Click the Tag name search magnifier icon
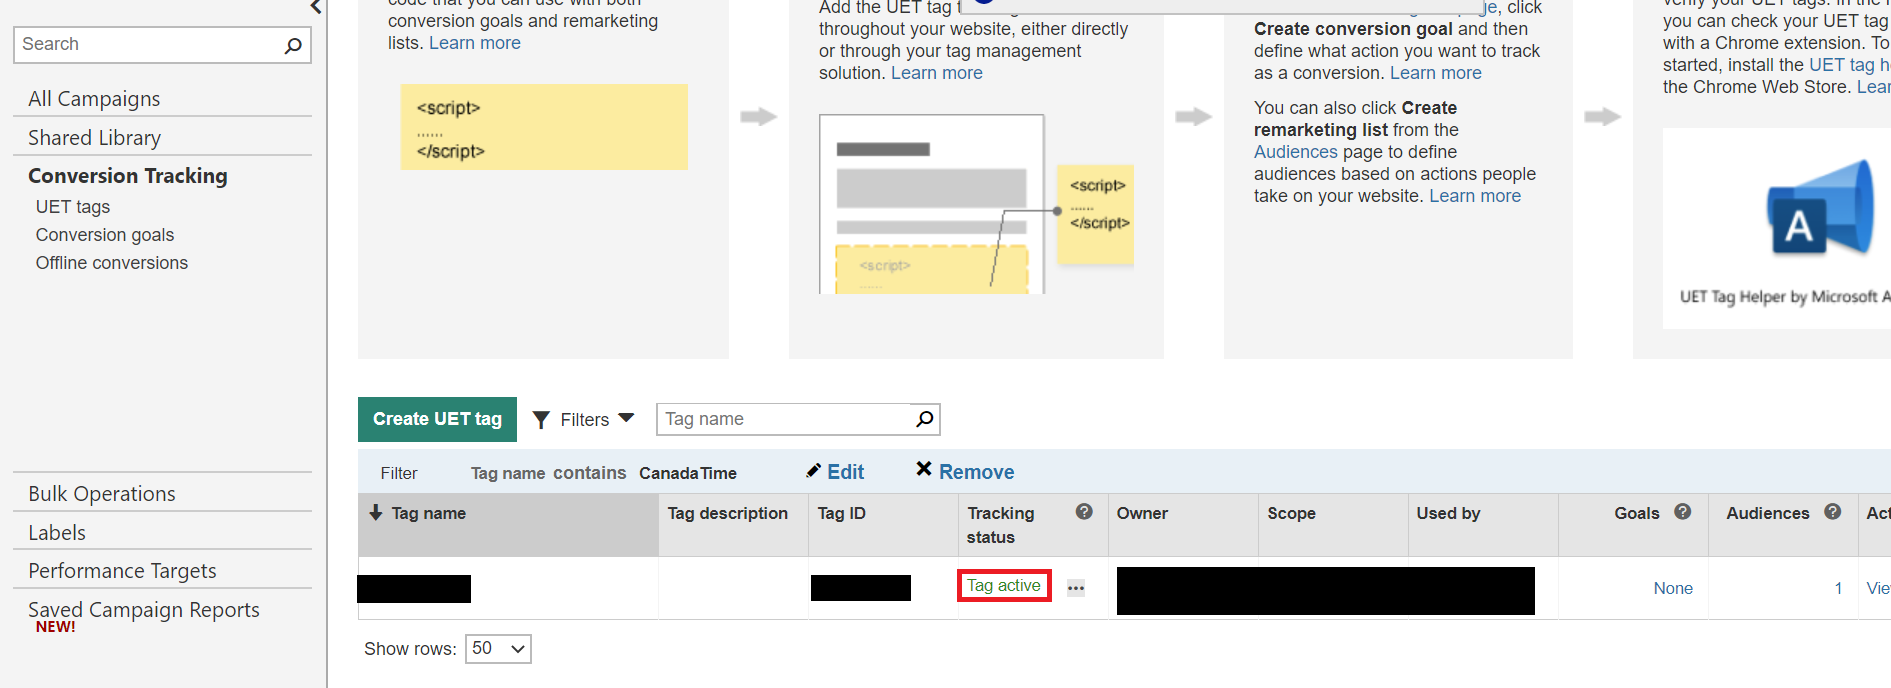Image resolution: width=1891 pixels, height=688 pixels. click(925, 419)
